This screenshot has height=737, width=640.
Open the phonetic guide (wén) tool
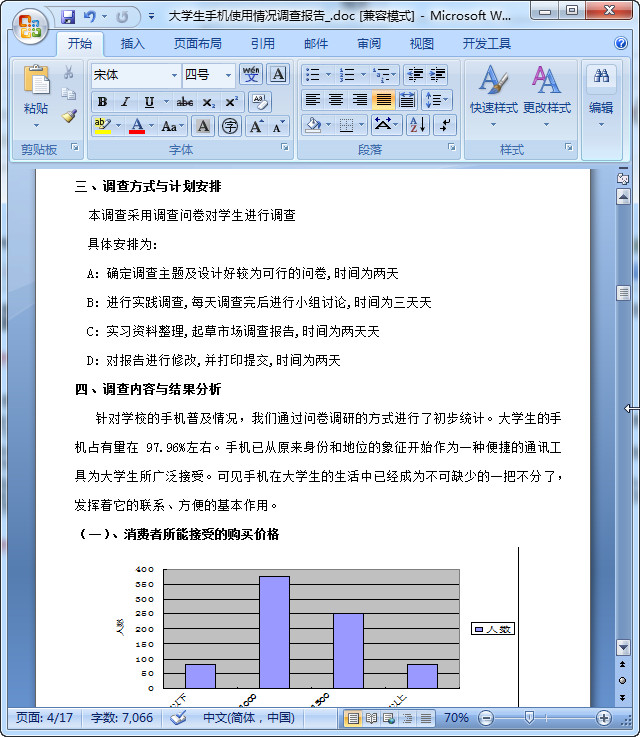click(x=251, y=74)
